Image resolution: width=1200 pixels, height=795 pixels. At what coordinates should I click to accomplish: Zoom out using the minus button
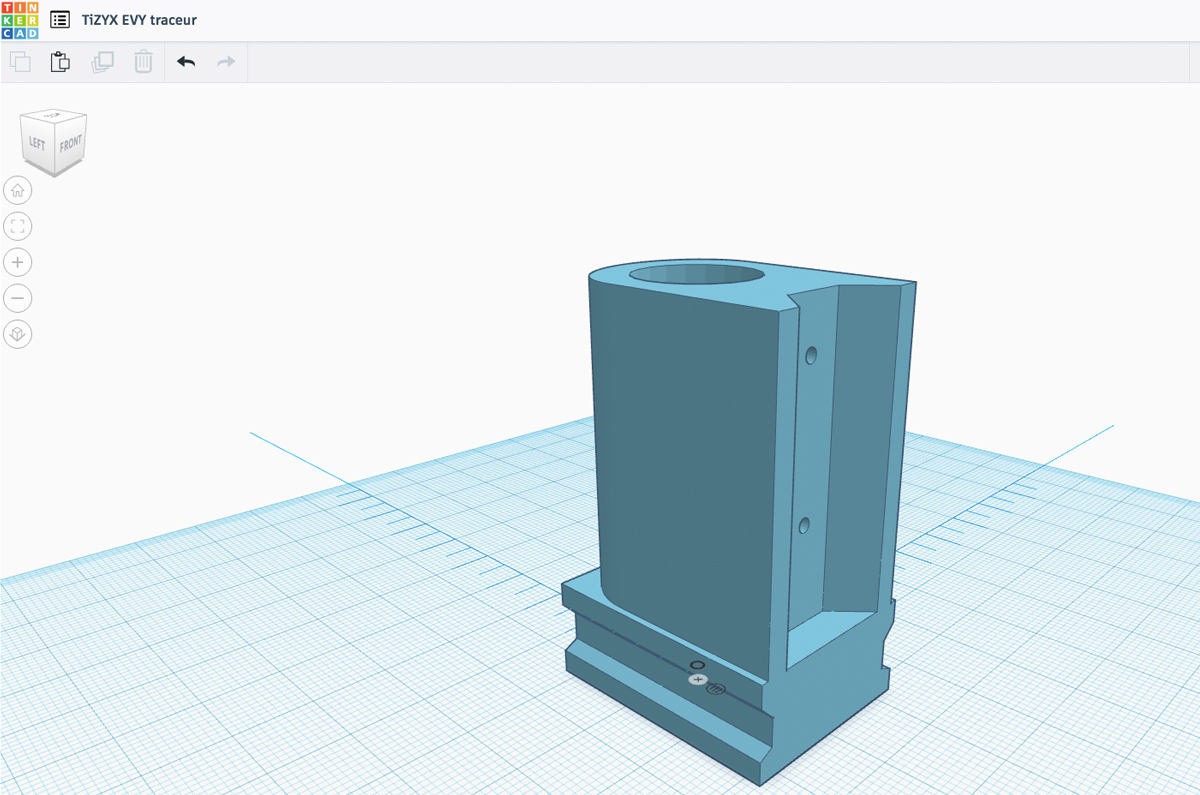point(18,298)
